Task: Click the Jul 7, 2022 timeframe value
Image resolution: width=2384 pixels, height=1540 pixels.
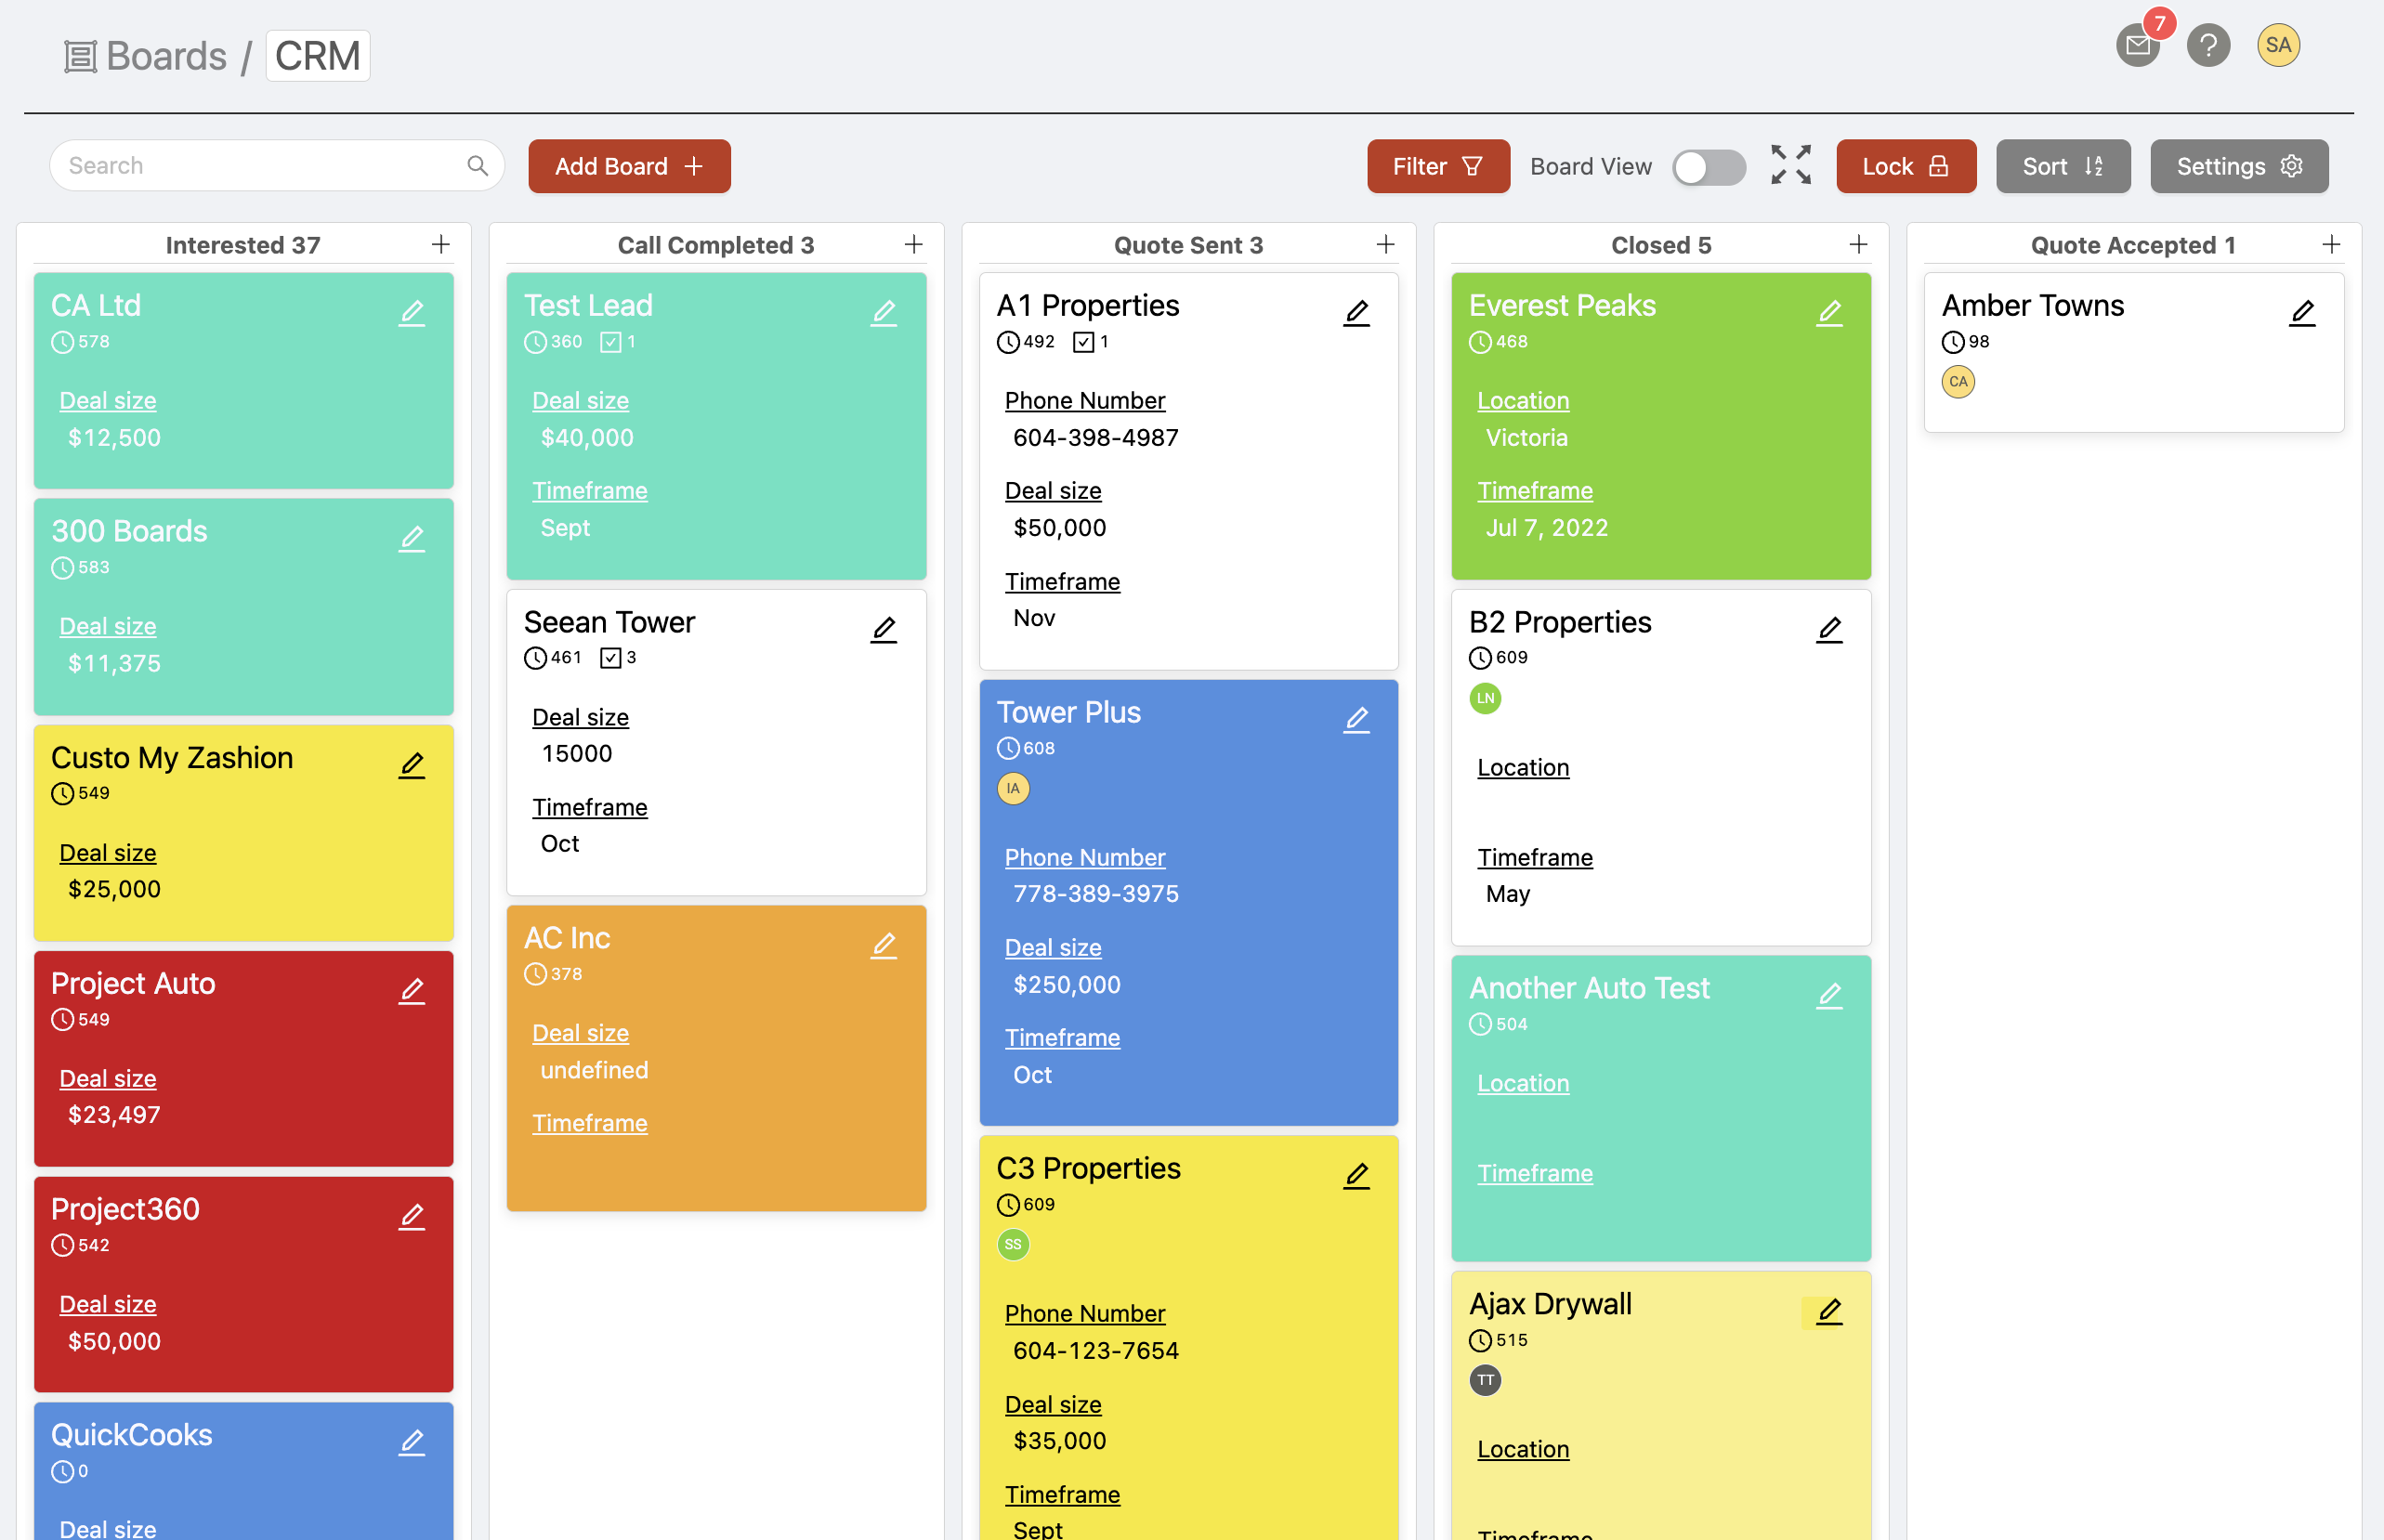Action: 1547,528
